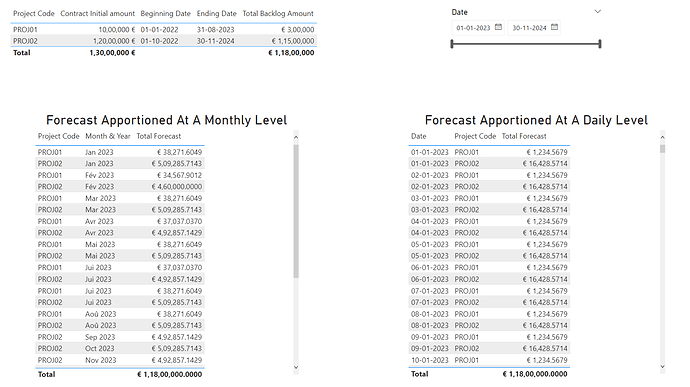Sort daily table by Date column header
This screenshot has width=690, height=387.
418,136
